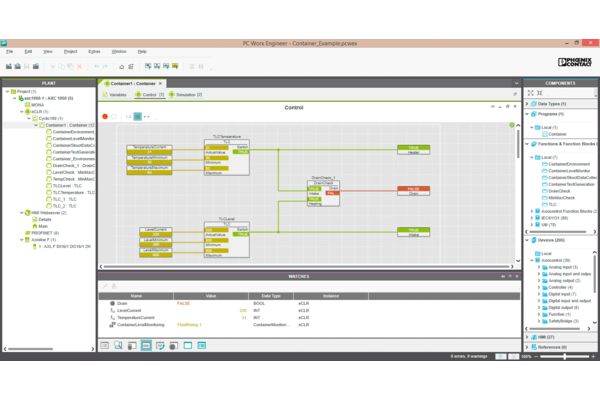Collapse the Devices section in Components
This screenshot has width=600, height=400.
(527, 240)
